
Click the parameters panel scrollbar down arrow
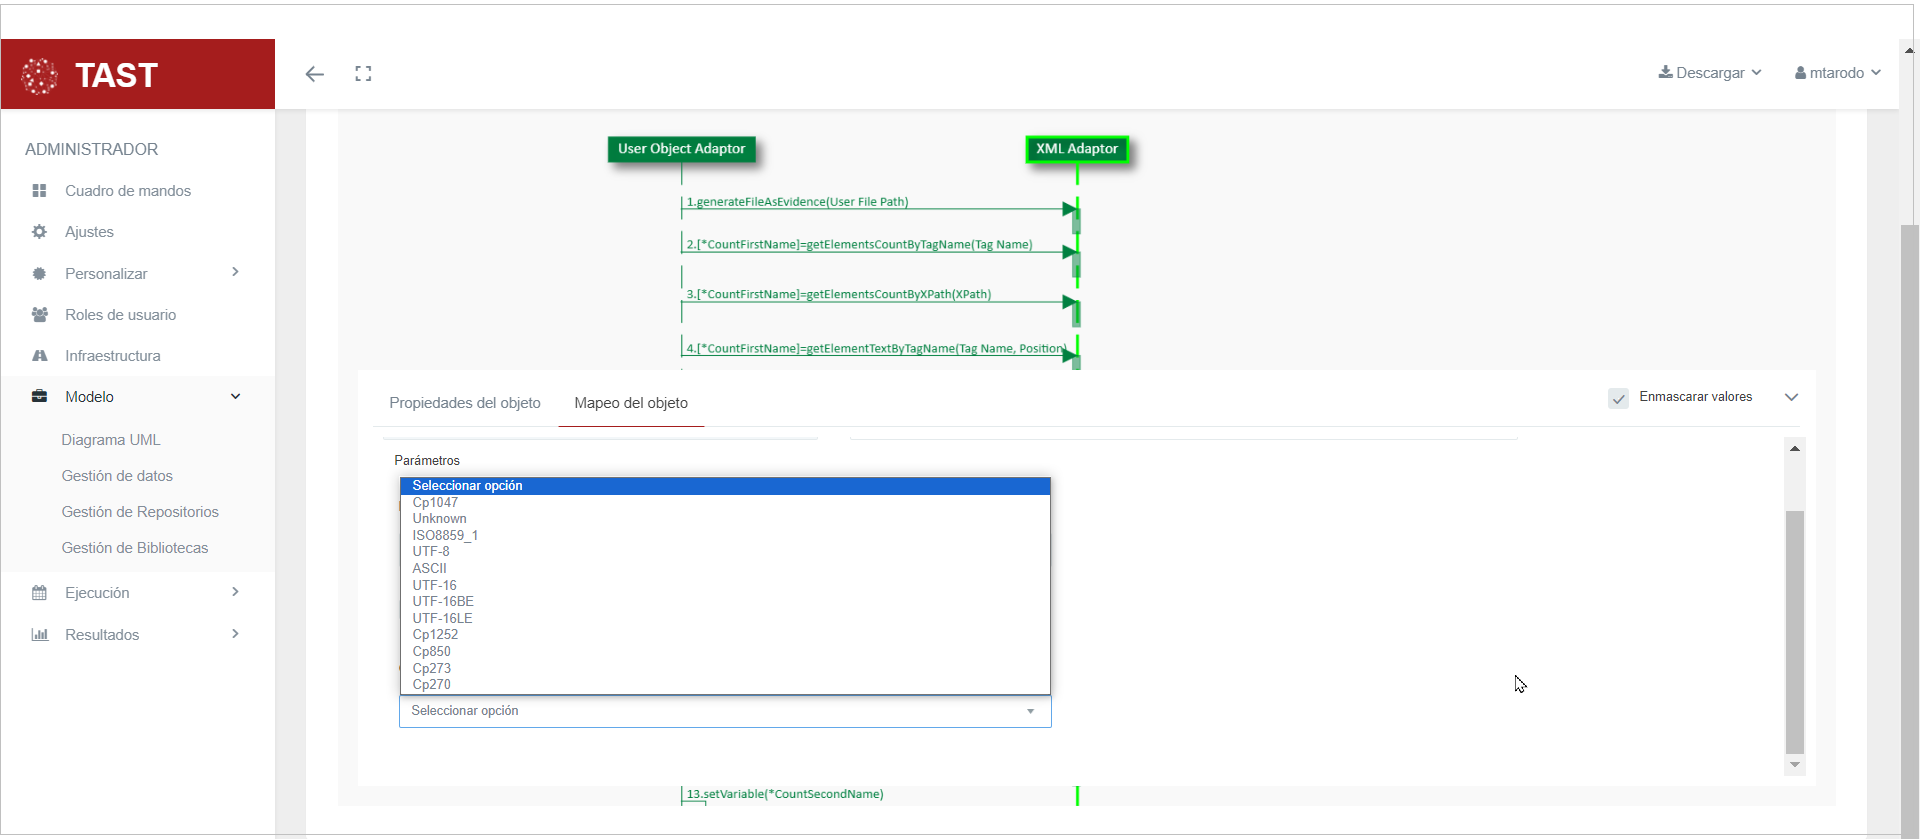coord(1795,765)
